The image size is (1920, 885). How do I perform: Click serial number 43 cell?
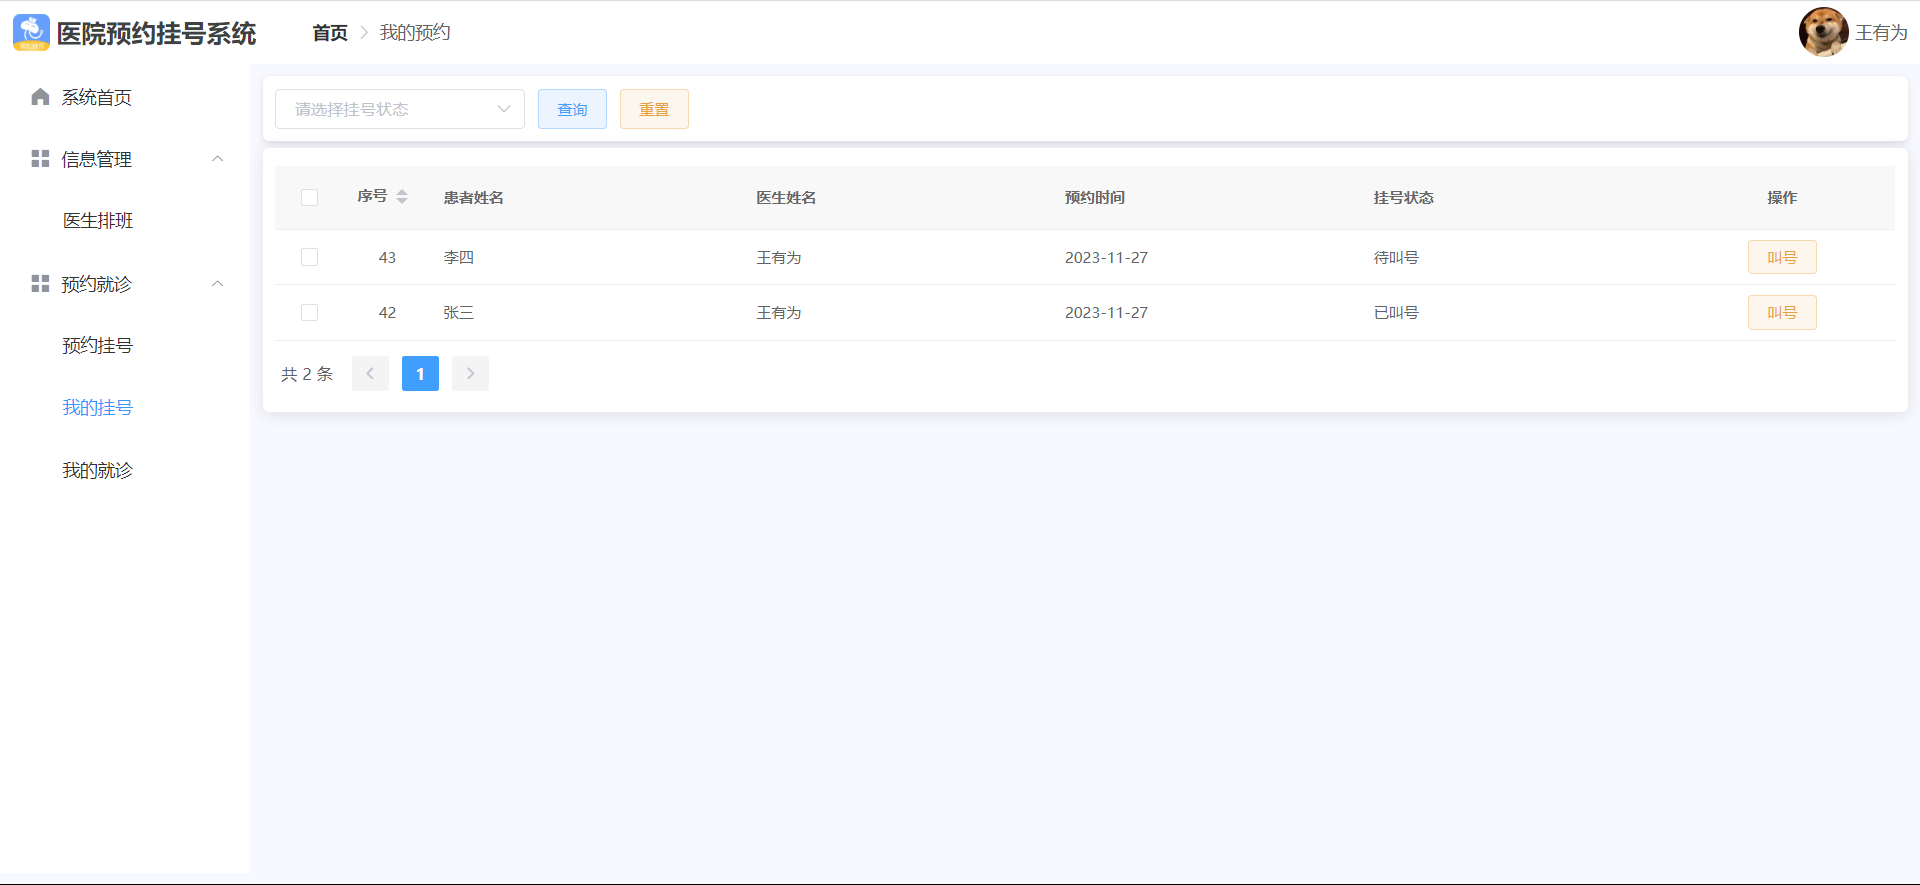click(387, 257)
